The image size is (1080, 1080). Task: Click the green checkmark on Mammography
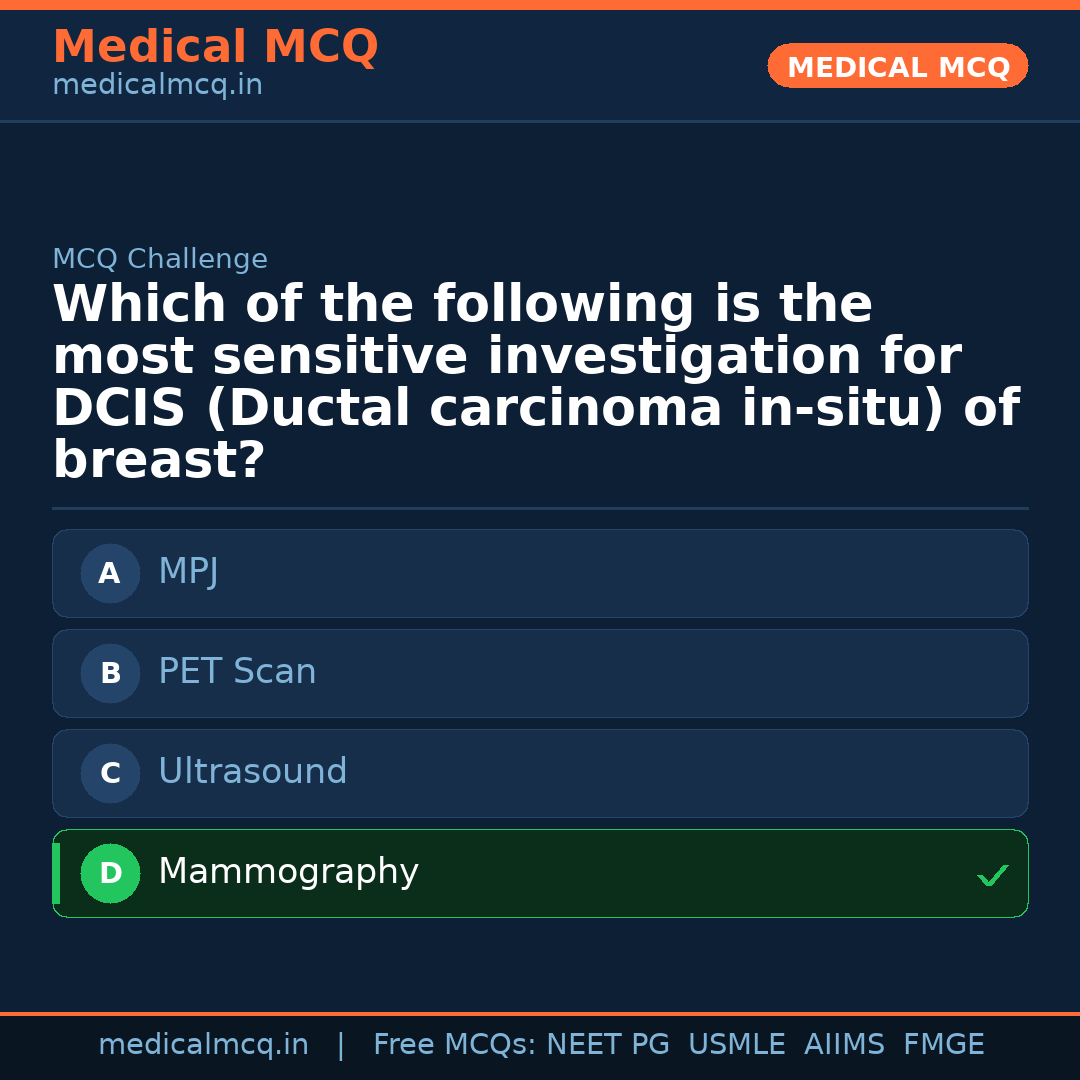pyautogui.click(x=992, y=876)
